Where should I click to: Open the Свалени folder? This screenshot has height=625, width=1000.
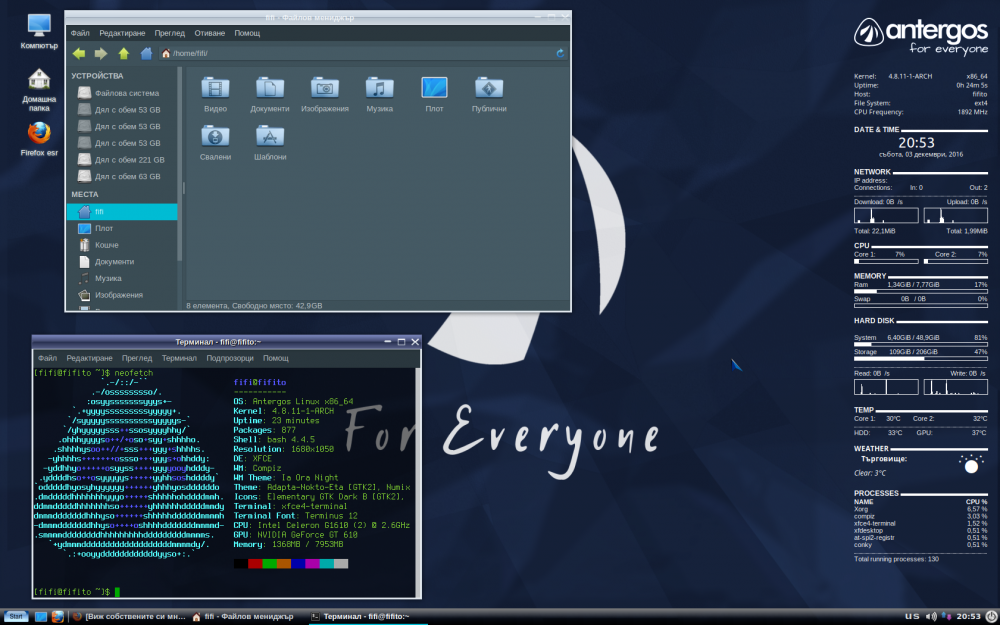point(216,143)
